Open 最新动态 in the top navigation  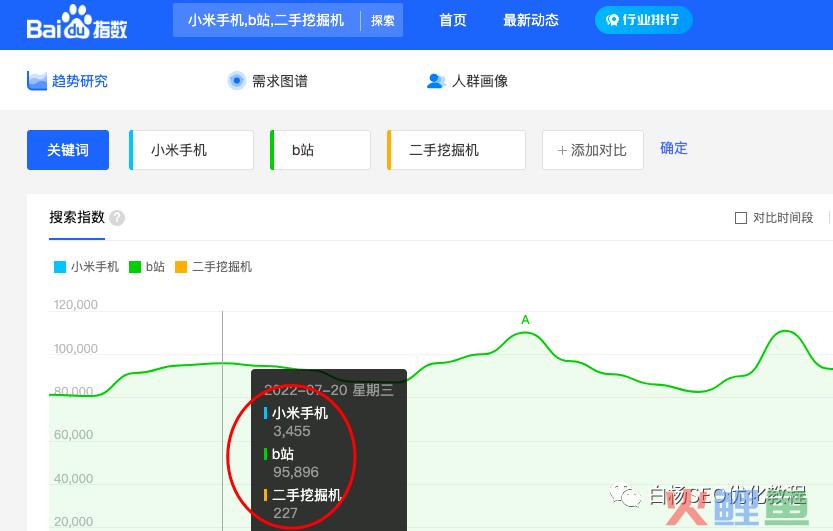[531, 20]
